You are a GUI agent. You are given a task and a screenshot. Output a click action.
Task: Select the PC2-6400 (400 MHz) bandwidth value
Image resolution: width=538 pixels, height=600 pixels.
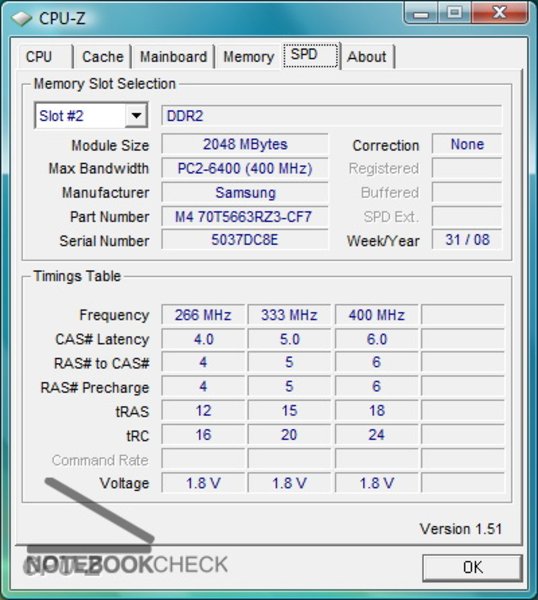(245, 168)
